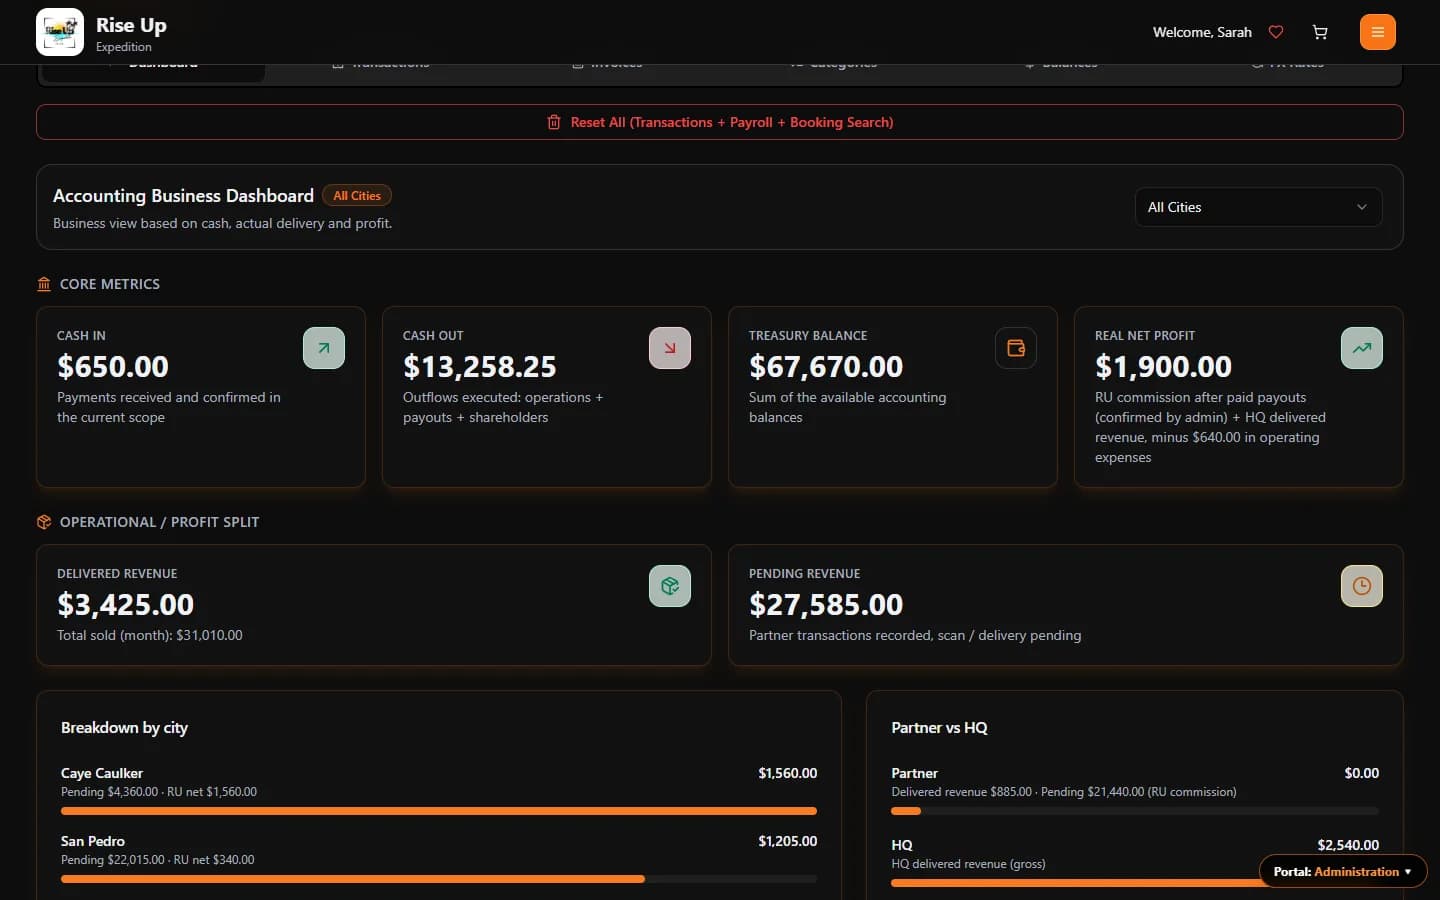Click the $67,670.00 Treasury value
Viewport: 1440px width, 900px height.
click(x=826, y=367)
